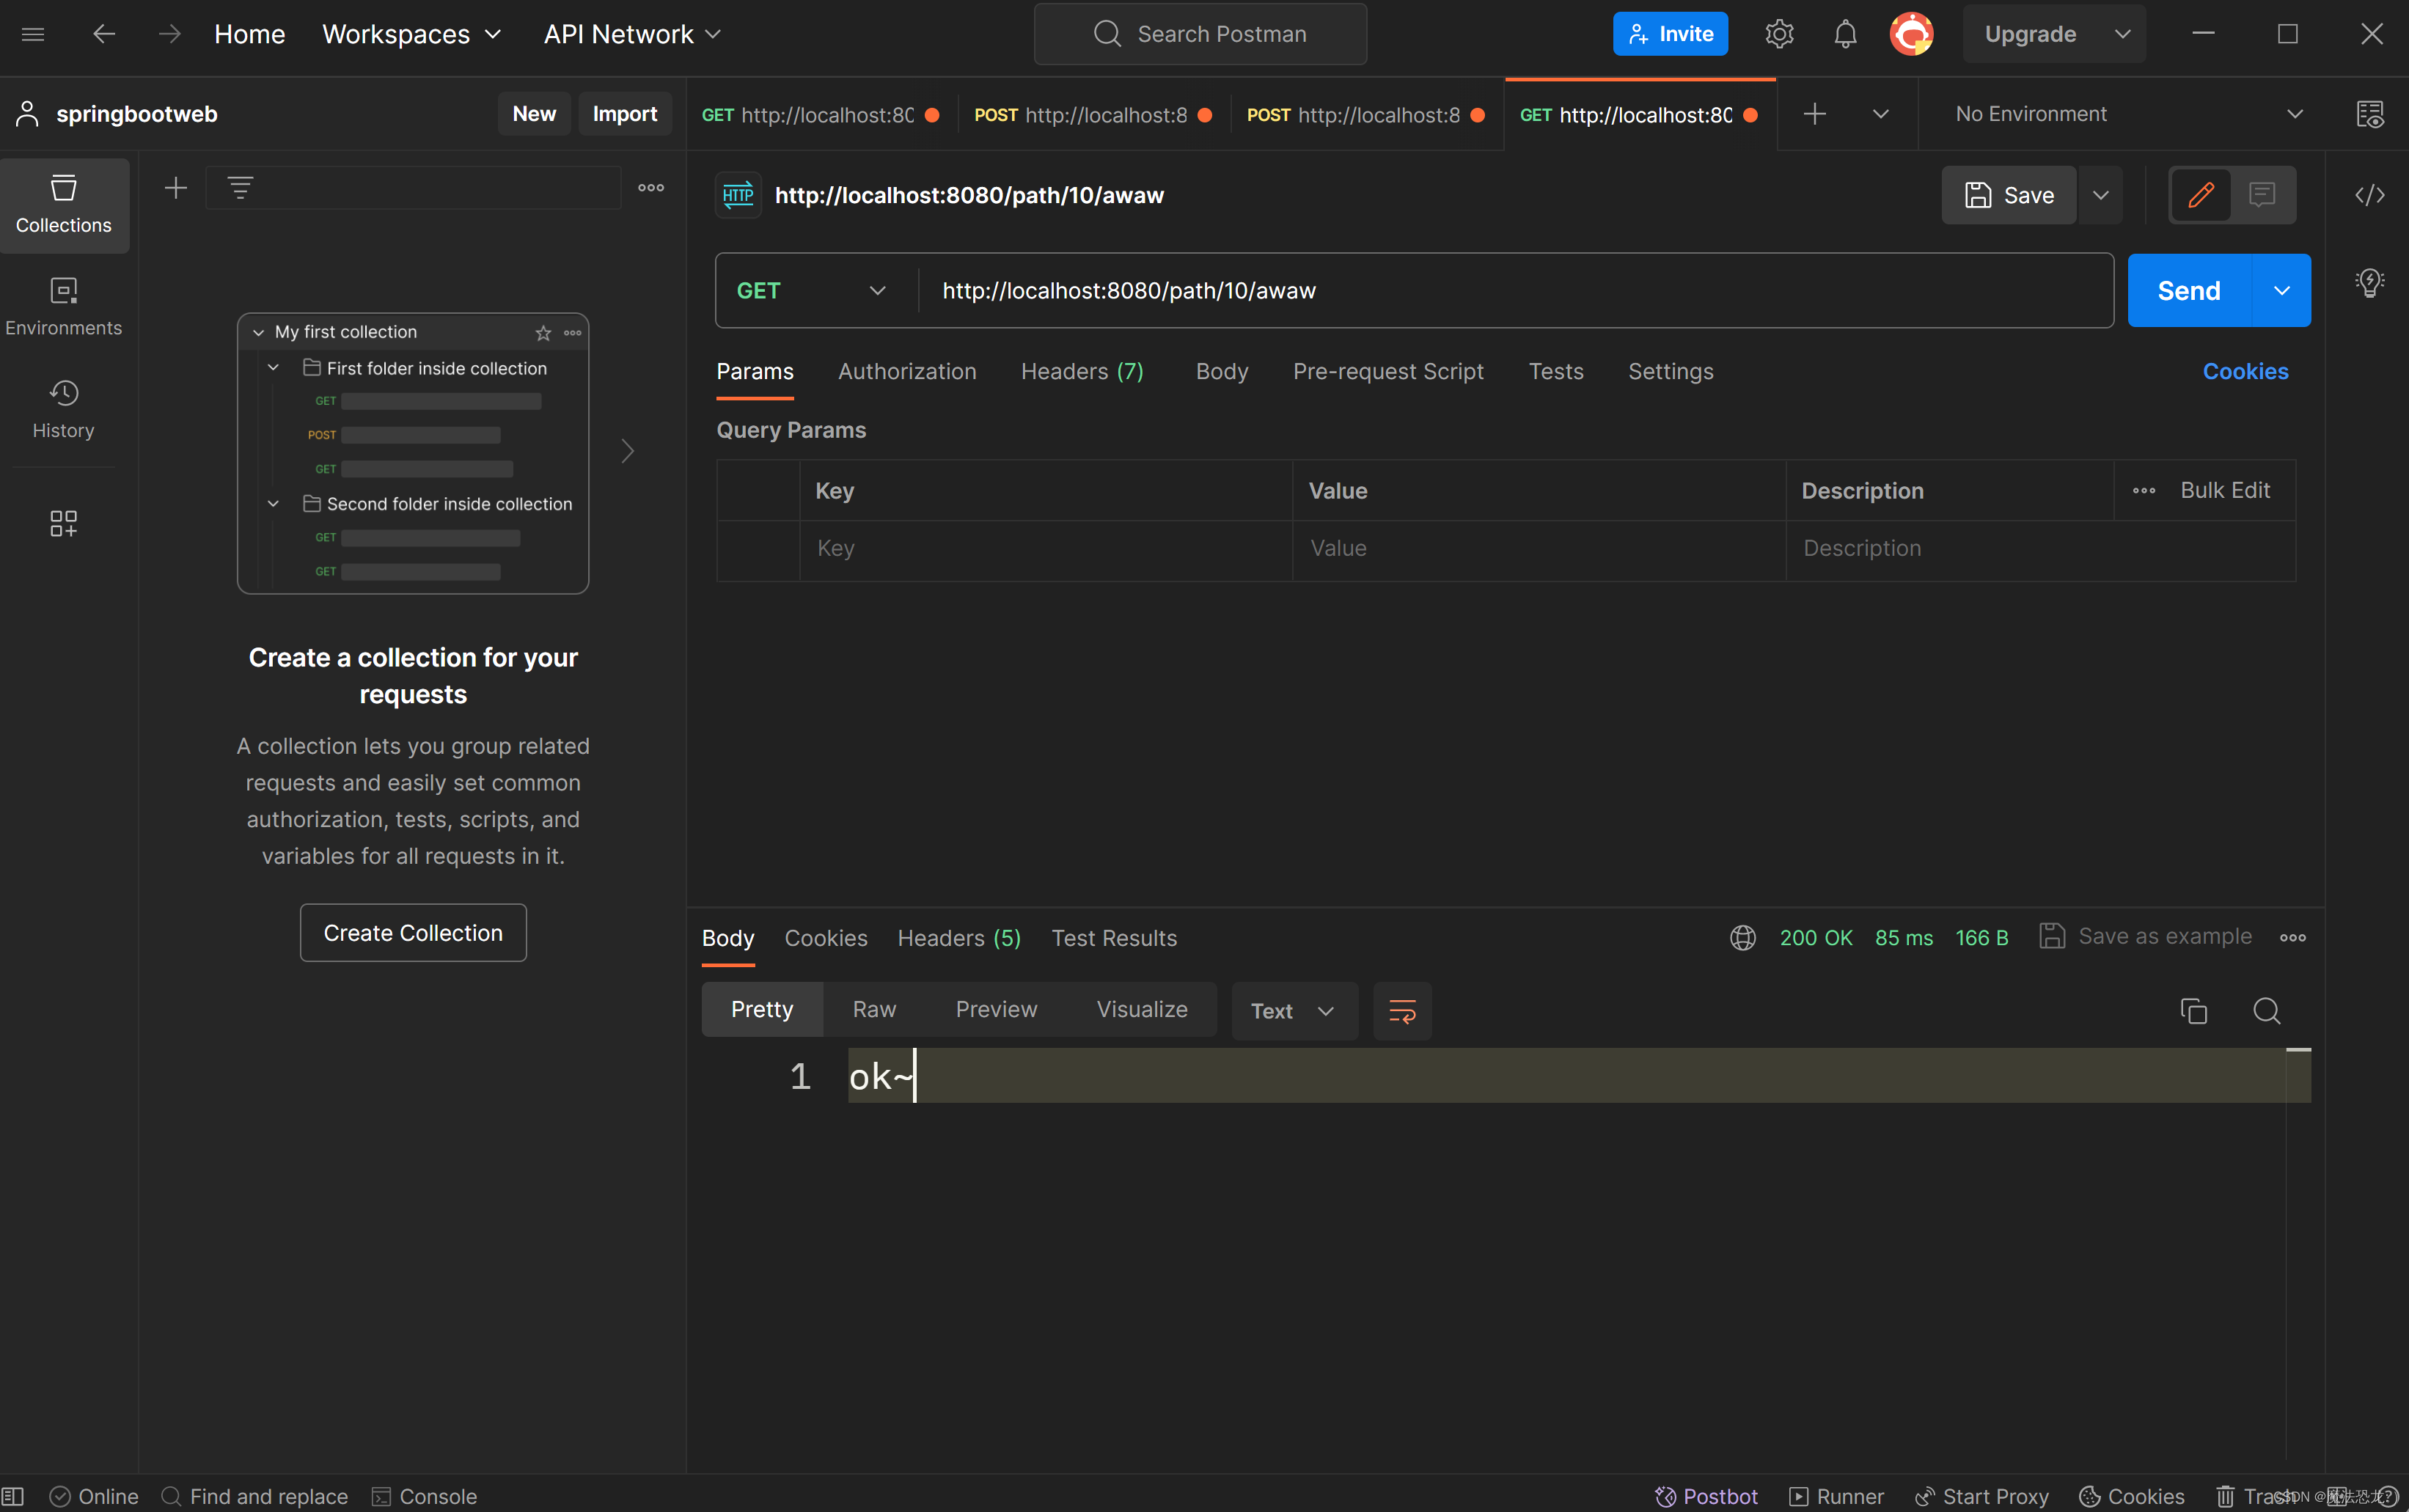
Task: Click the Create Collection button
Action: coord(413,933)
